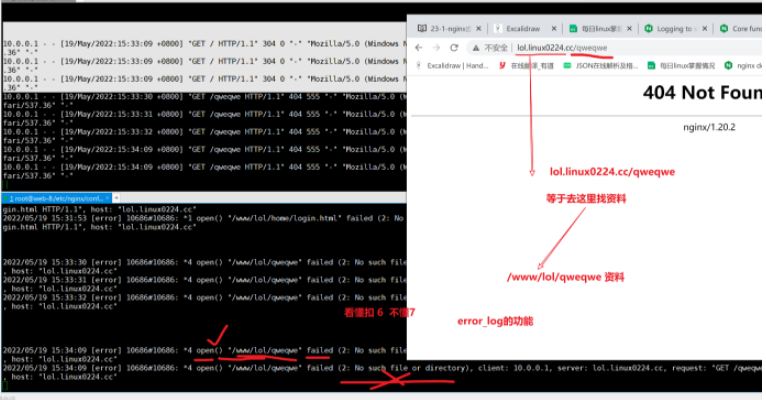
Task: Open the 在线翻译_有道 bookmark
Action: point(526,65)
